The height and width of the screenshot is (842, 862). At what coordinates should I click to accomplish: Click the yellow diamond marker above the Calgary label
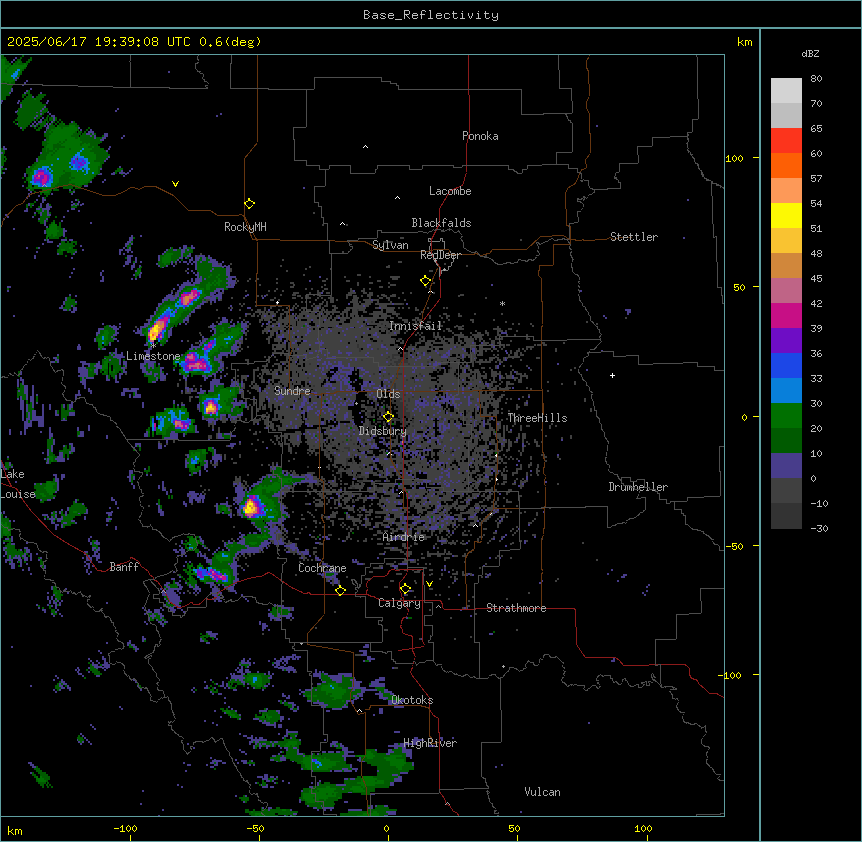tap(405, 589)
